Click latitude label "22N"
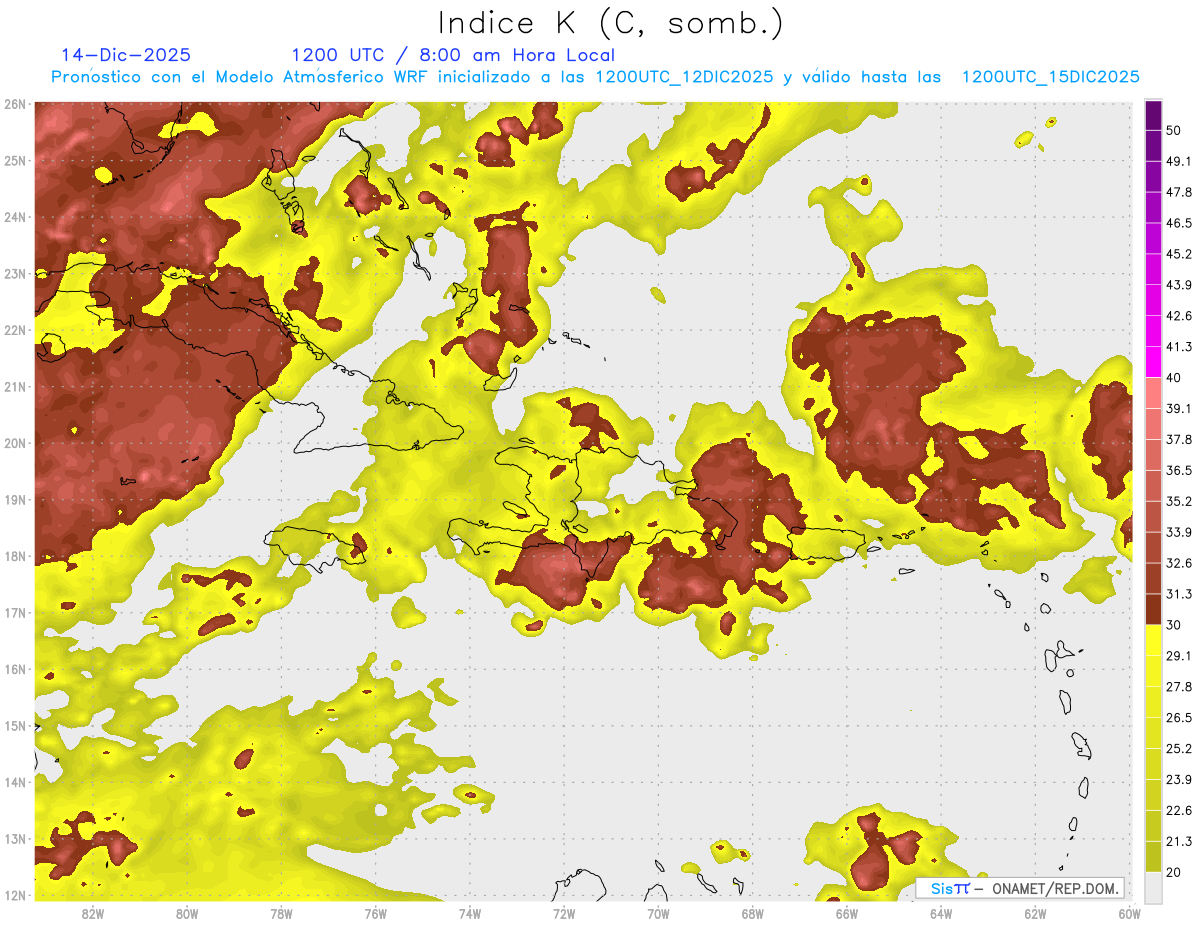 click(15, 330)
